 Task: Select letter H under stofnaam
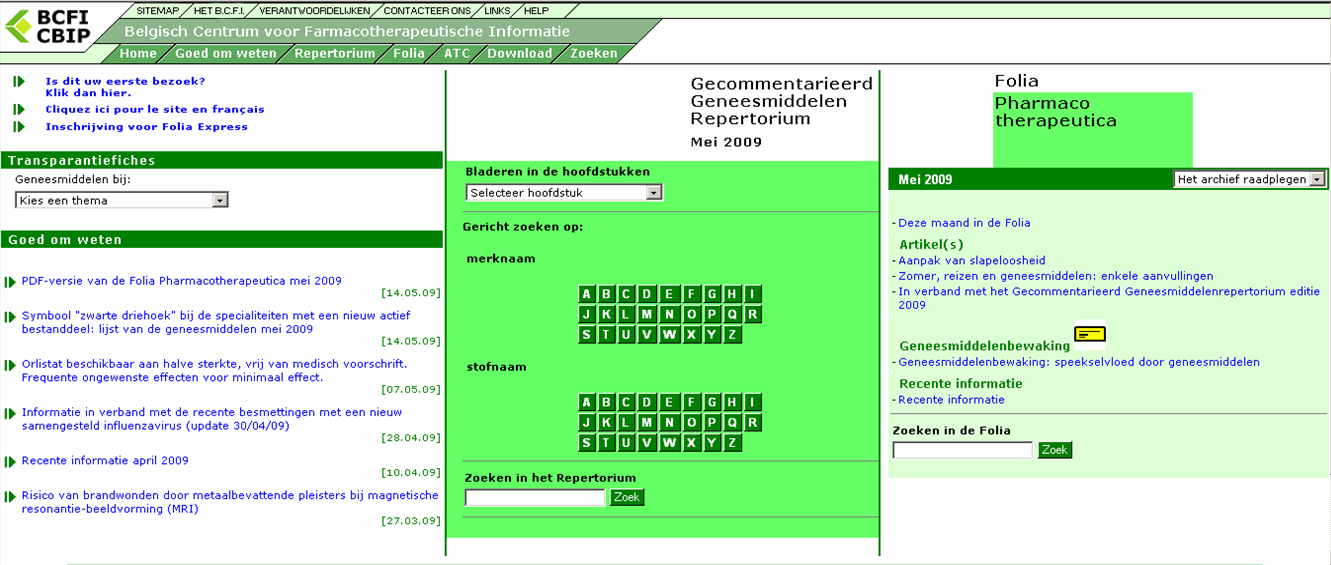coord(732,402)
